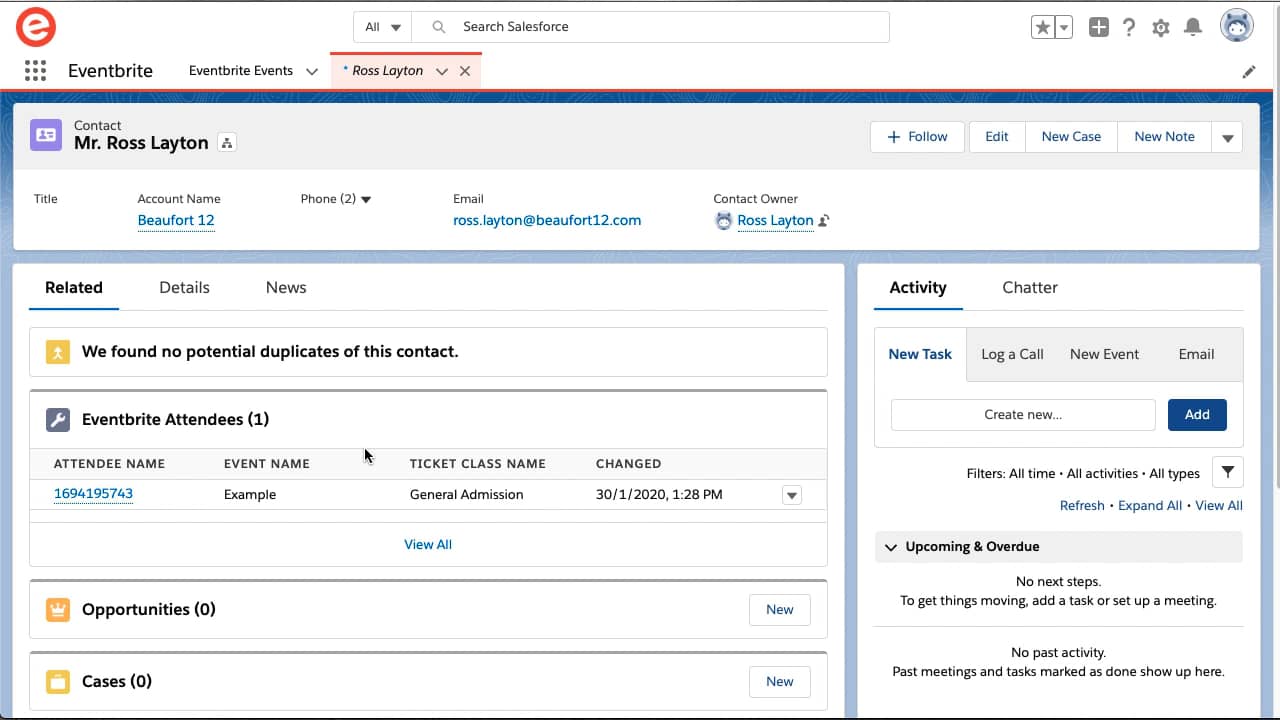The image size is (1280, 720).
Task: Collapse the Upcoming & Overdue section
Action: point(891,547)
